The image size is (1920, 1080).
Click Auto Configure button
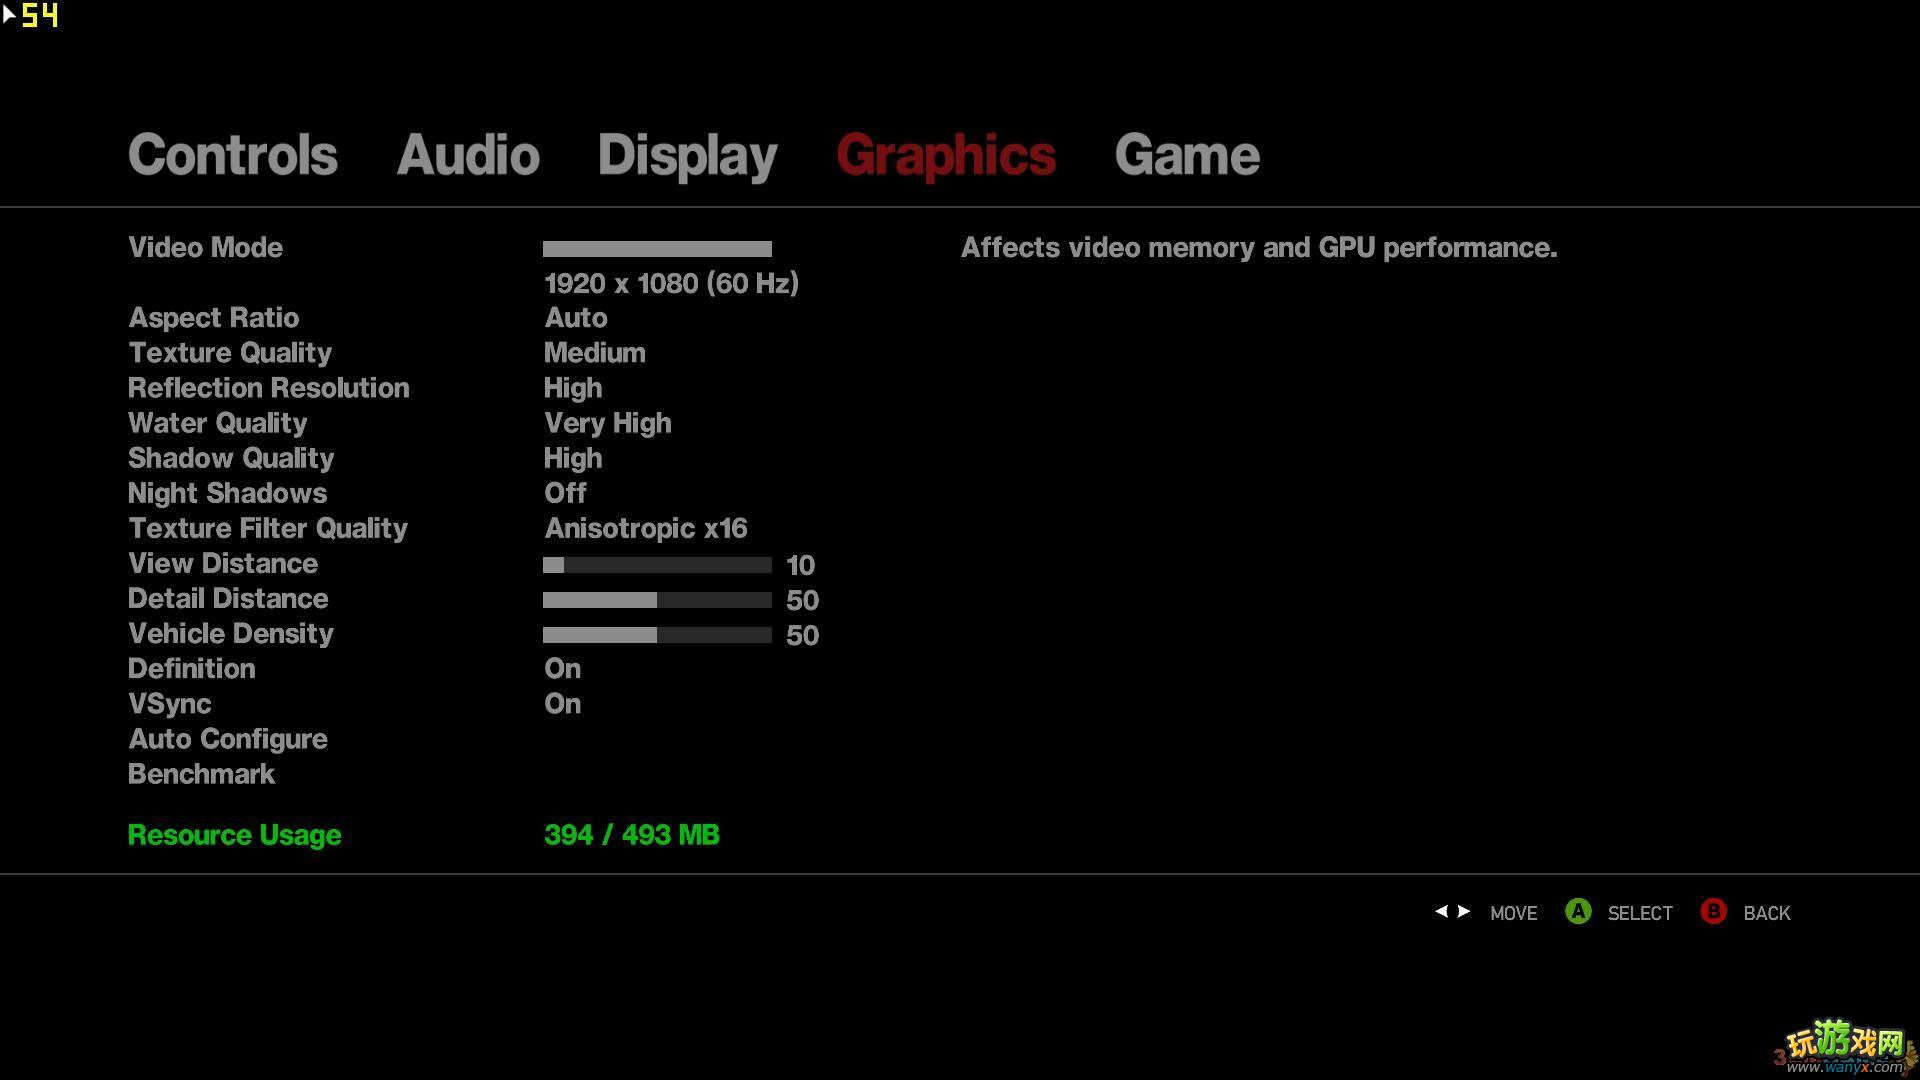[x=227, y=738]
